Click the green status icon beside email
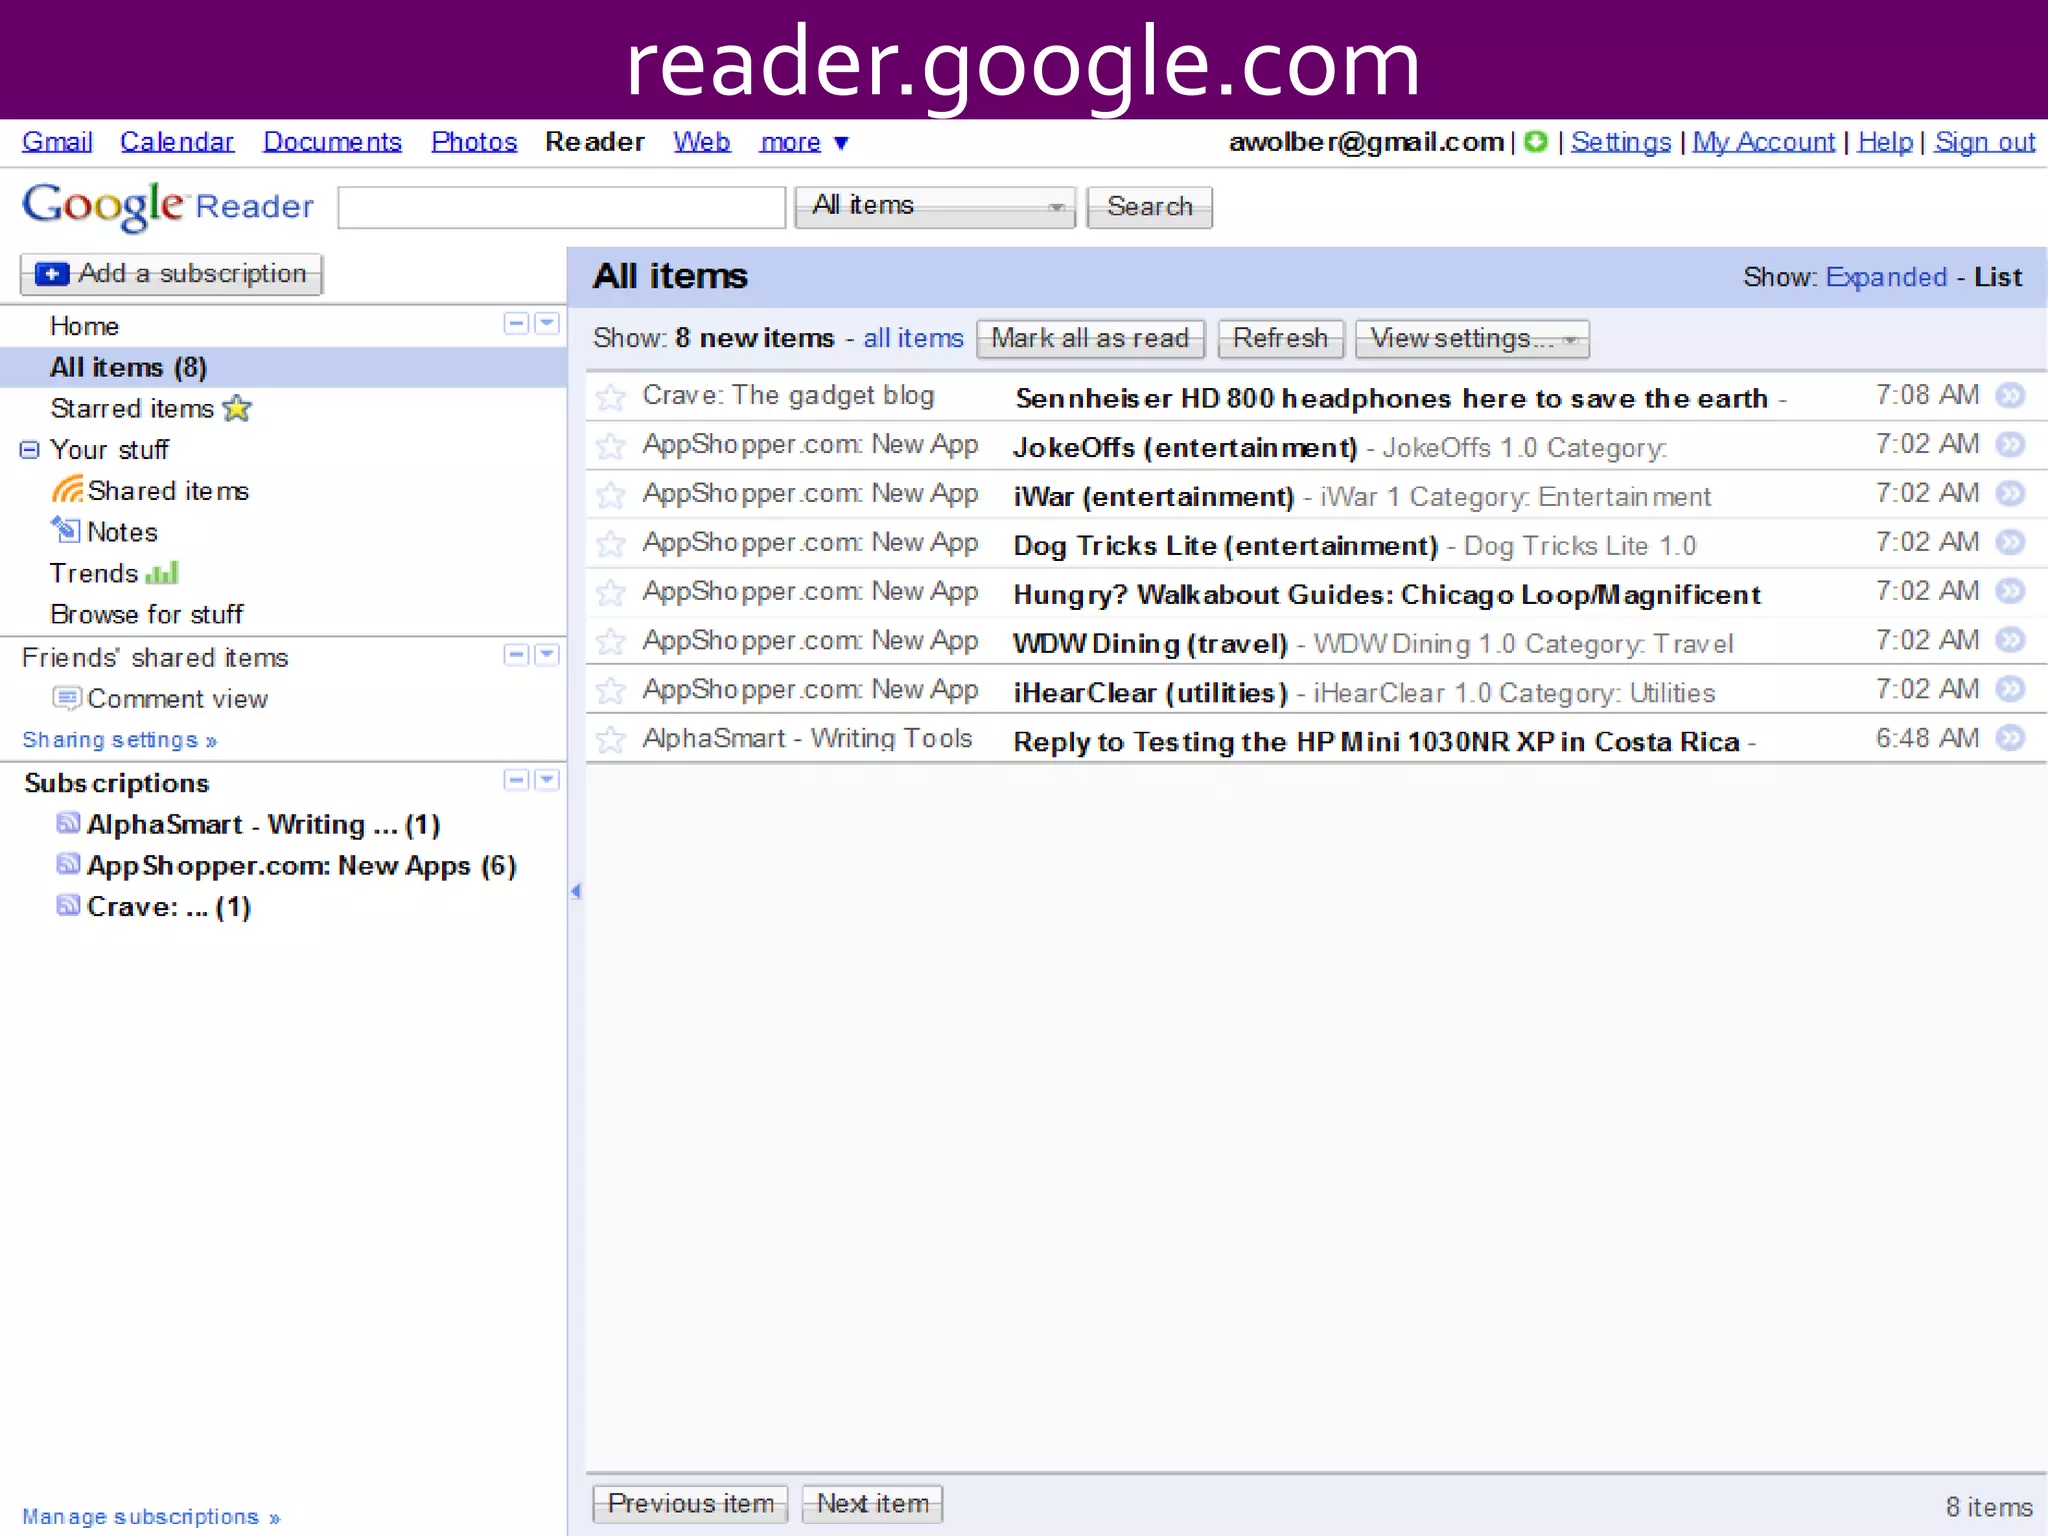Viewport: 2048px width, 1536px height. [1536, 142]
